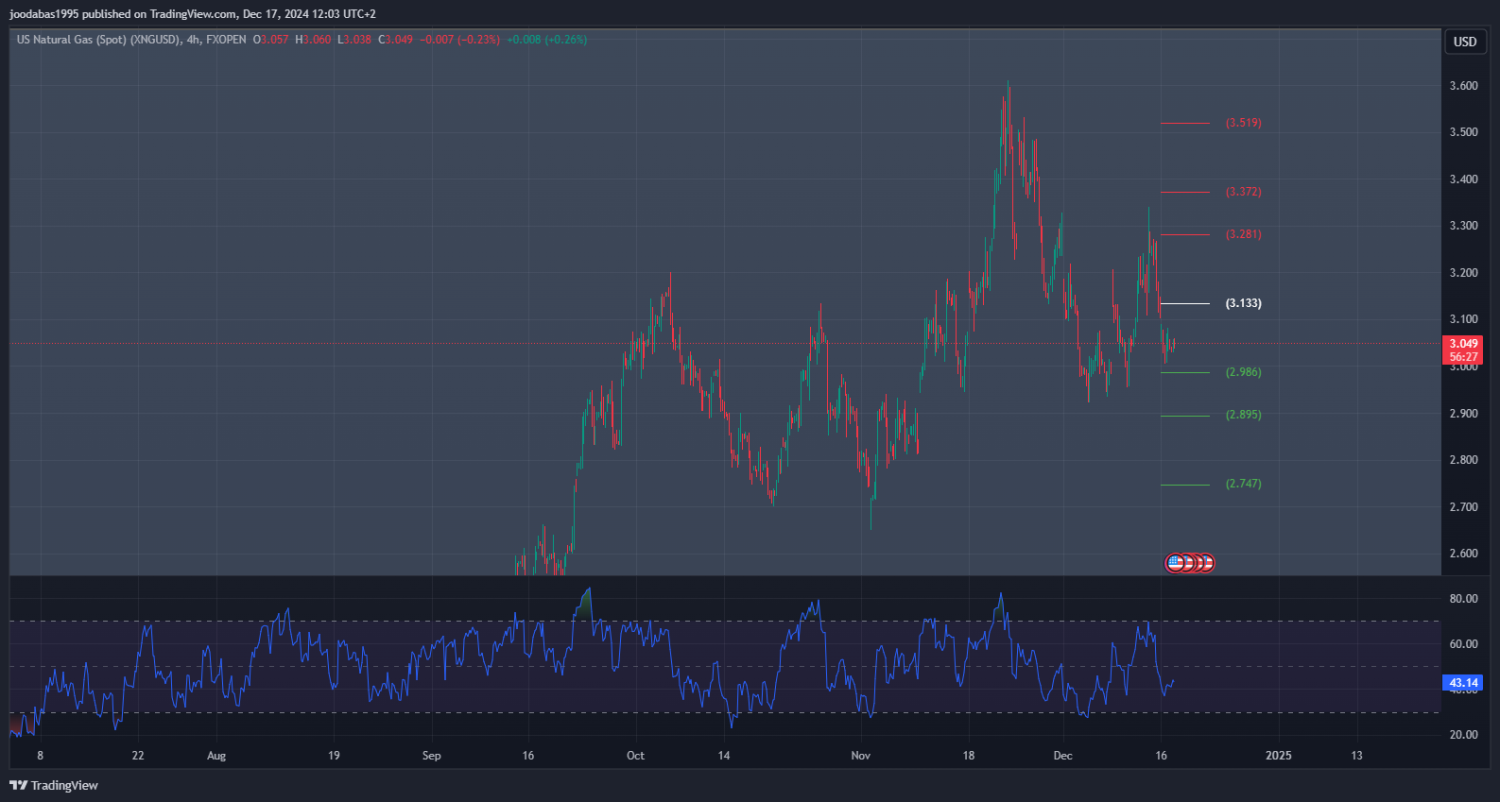Select the green 2.895 support level label
This screenshot has width=1500, height=802.
tap(1243, 415)
